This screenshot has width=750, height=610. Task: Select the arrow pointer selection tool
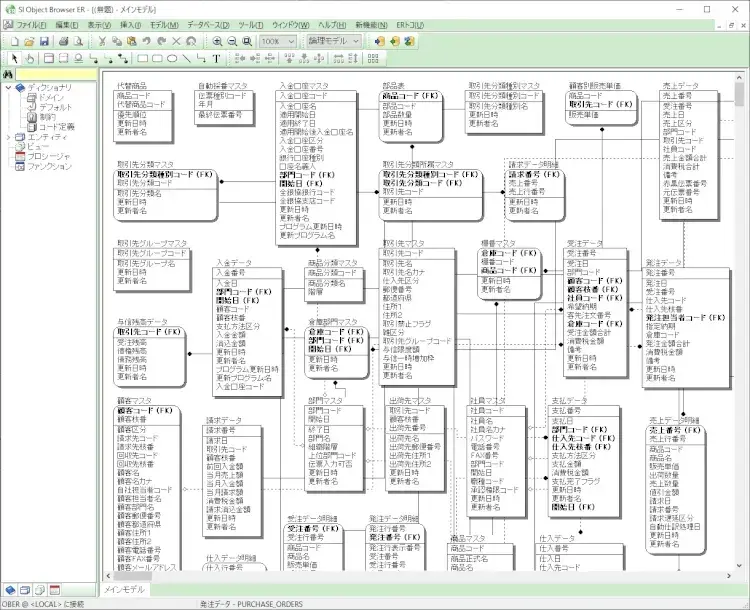tap(14, 59)
